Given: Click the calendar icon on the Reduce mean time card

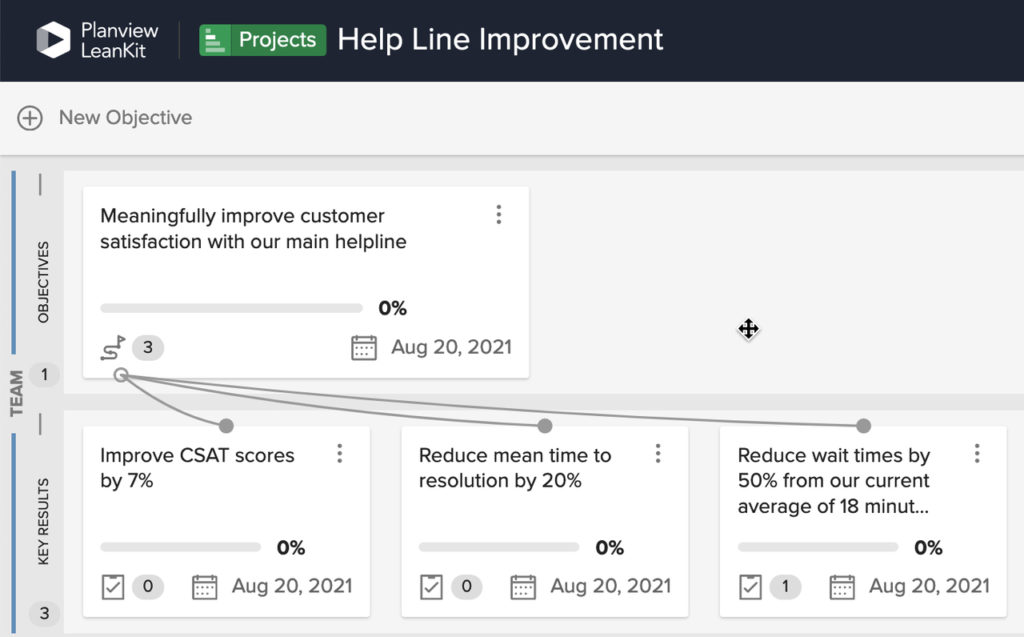Looking at the screenshot, I should pyautogui.click(x=523, y=587).
